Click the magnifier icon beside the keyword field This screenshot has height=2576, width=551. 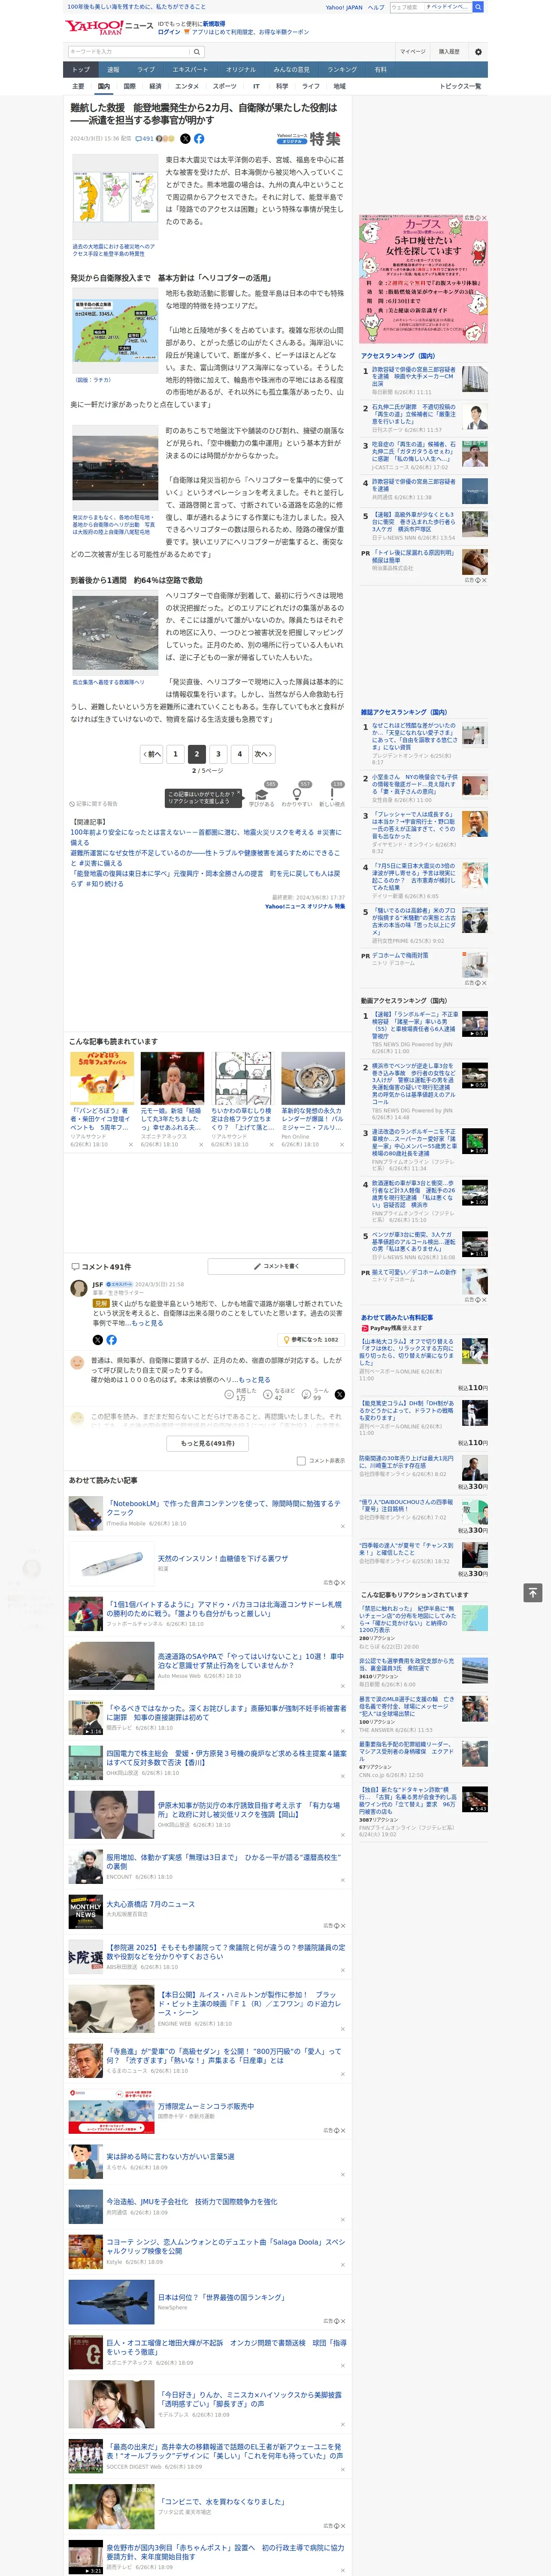click(x=197, y=52)
